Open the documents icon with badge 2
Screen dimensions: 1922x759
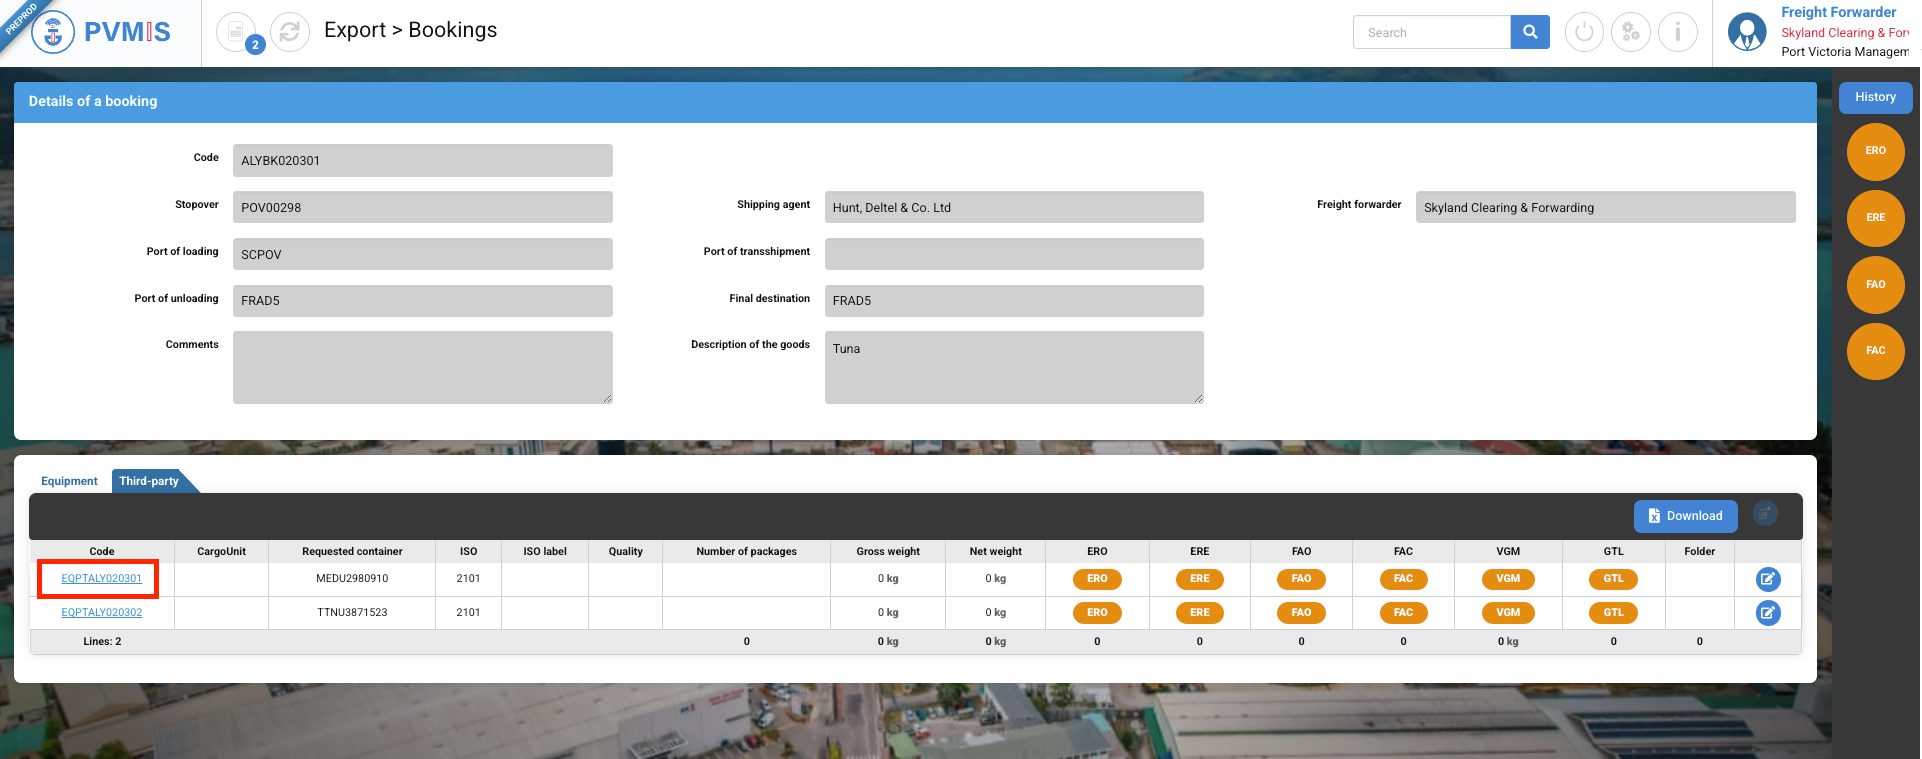[236, 32]
